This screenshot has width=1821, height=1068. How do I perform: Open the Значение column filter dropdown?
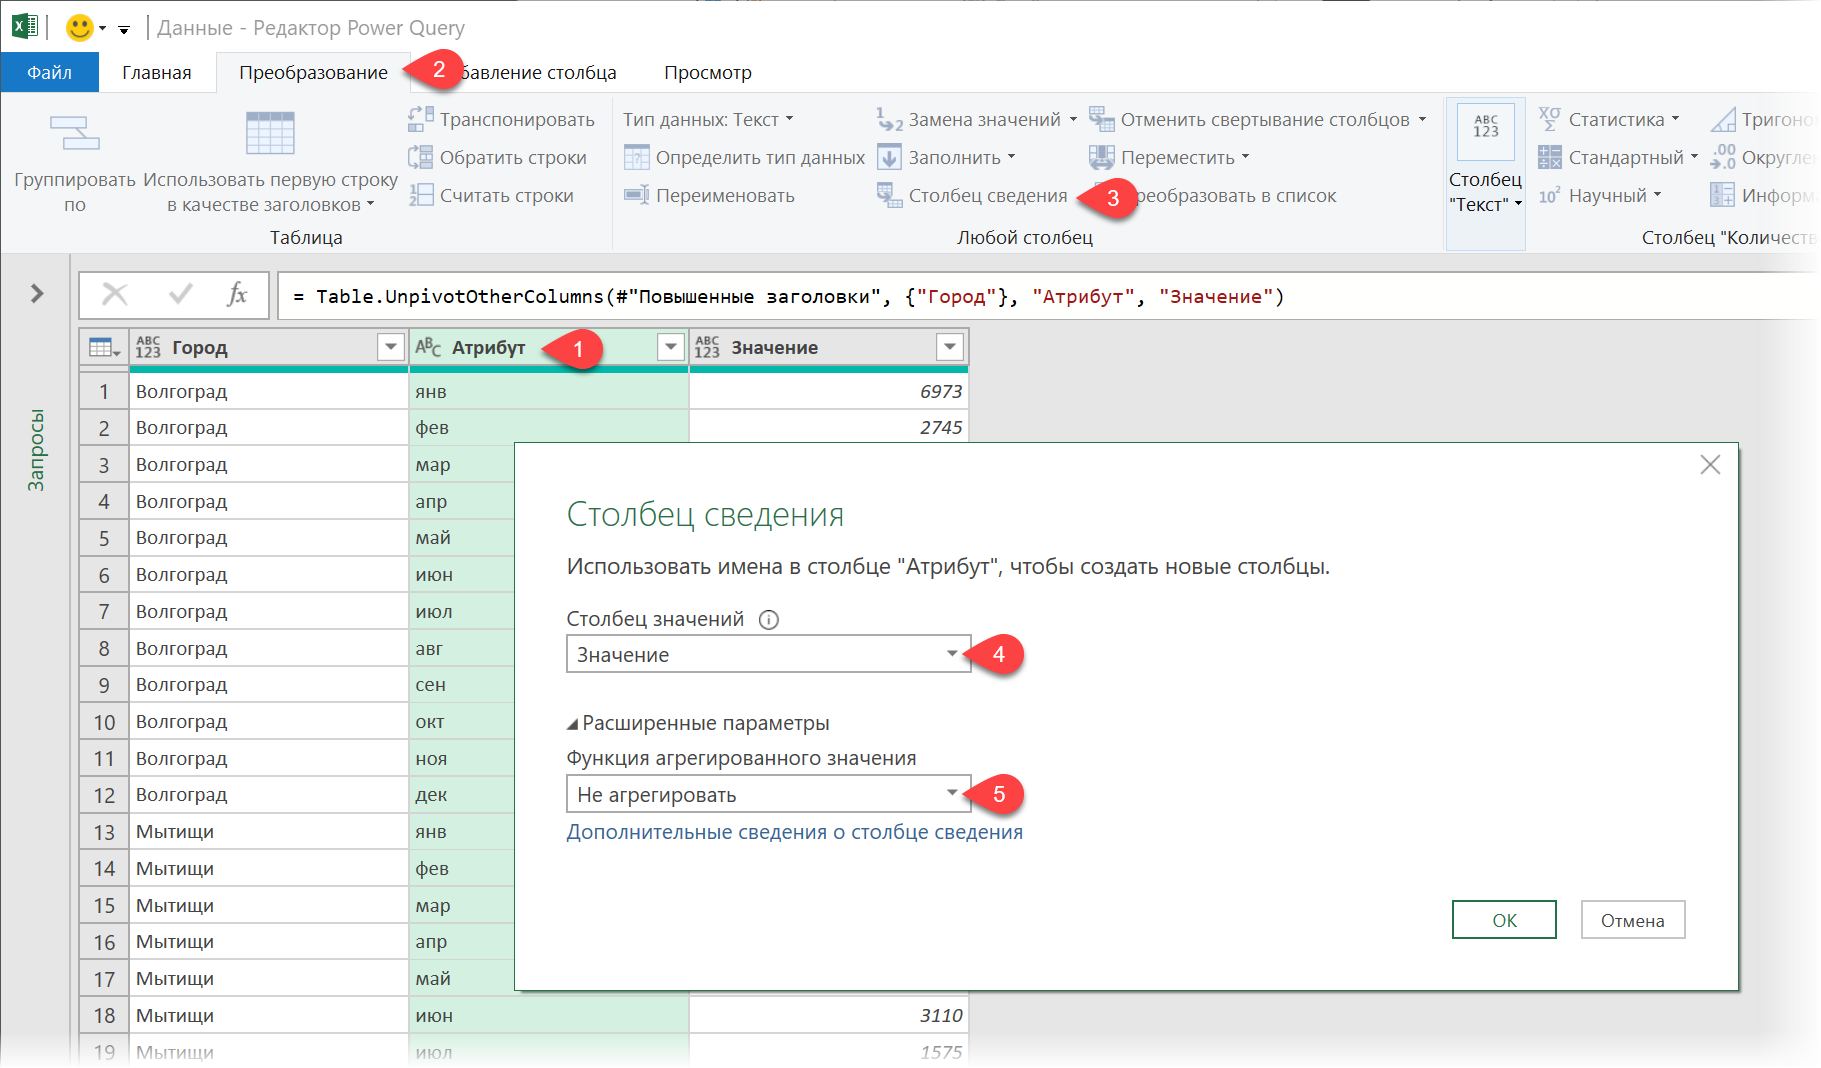[950, 347]
